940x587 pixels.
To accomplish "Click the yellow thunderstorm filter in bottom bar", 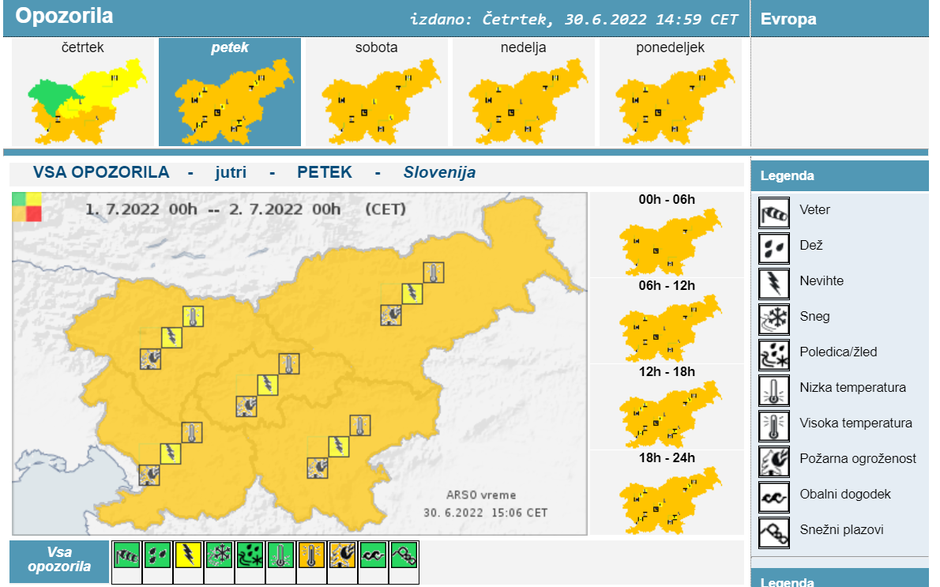I will (x=189, y=555).
